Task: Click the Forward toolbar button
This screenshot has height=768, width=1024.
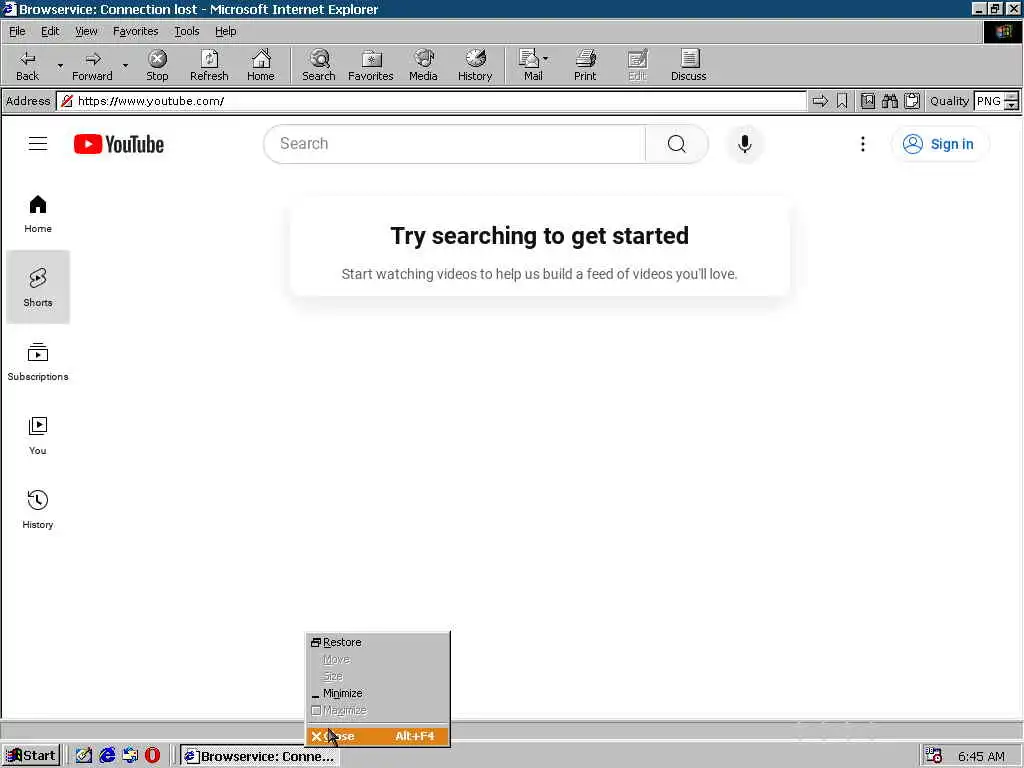Action: (x=92, y=65)
